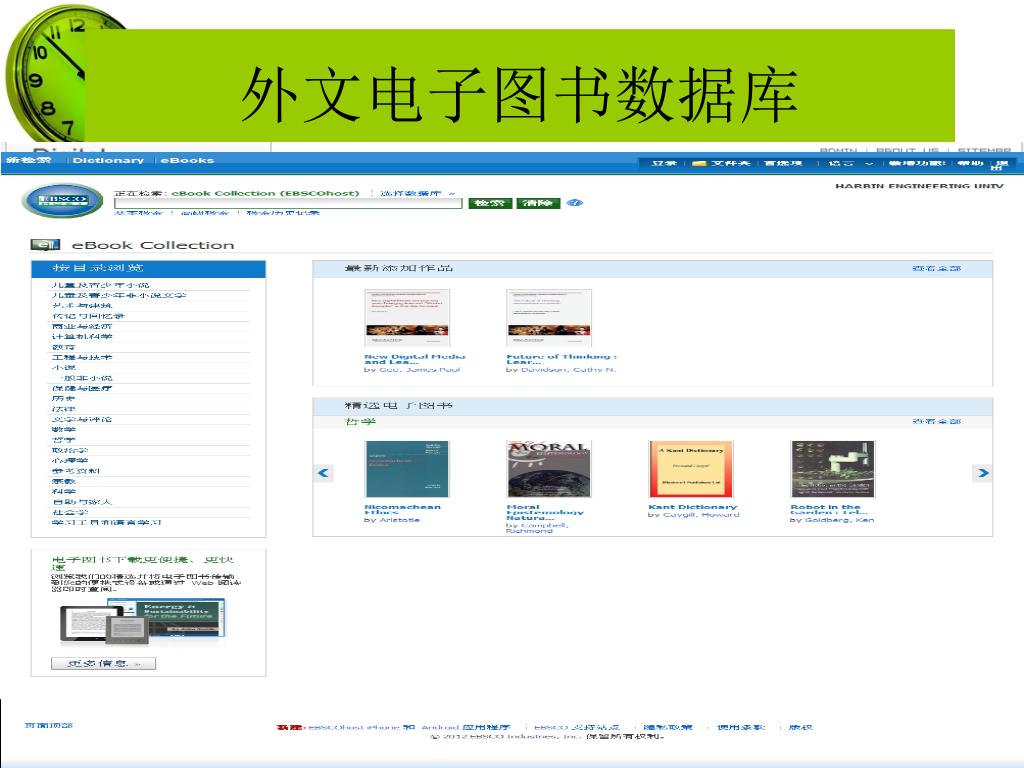Click the Future of Thinking title link

(562, 359)
